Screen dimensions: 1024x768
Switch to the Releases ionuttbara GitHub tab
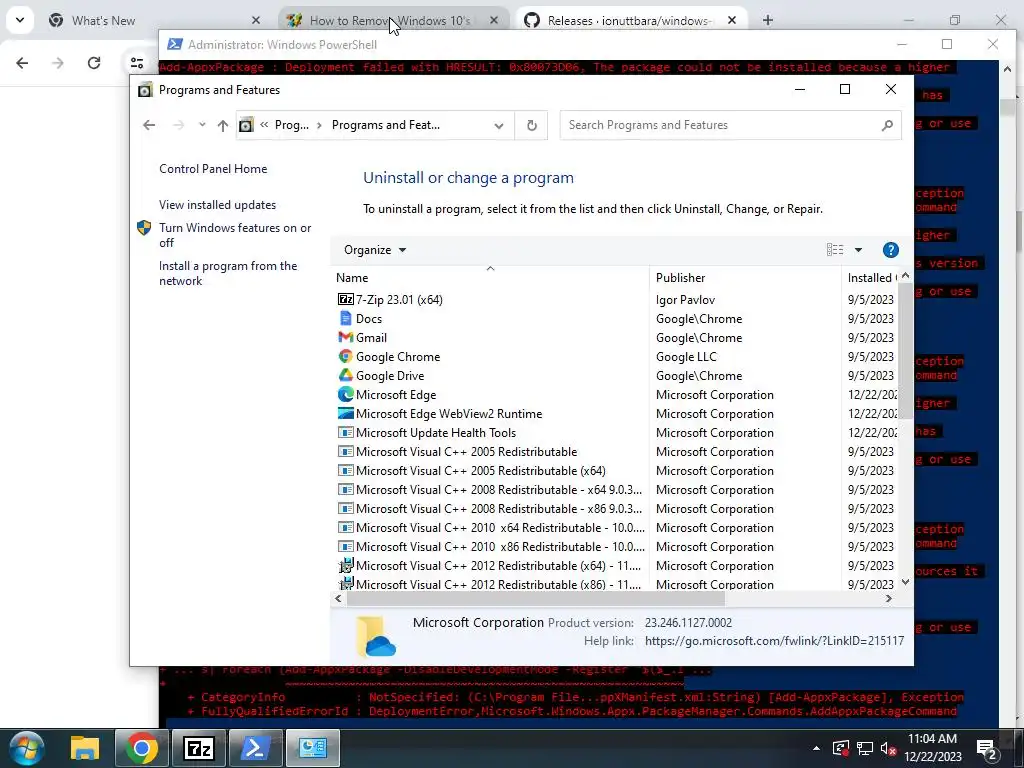[628, 21]
